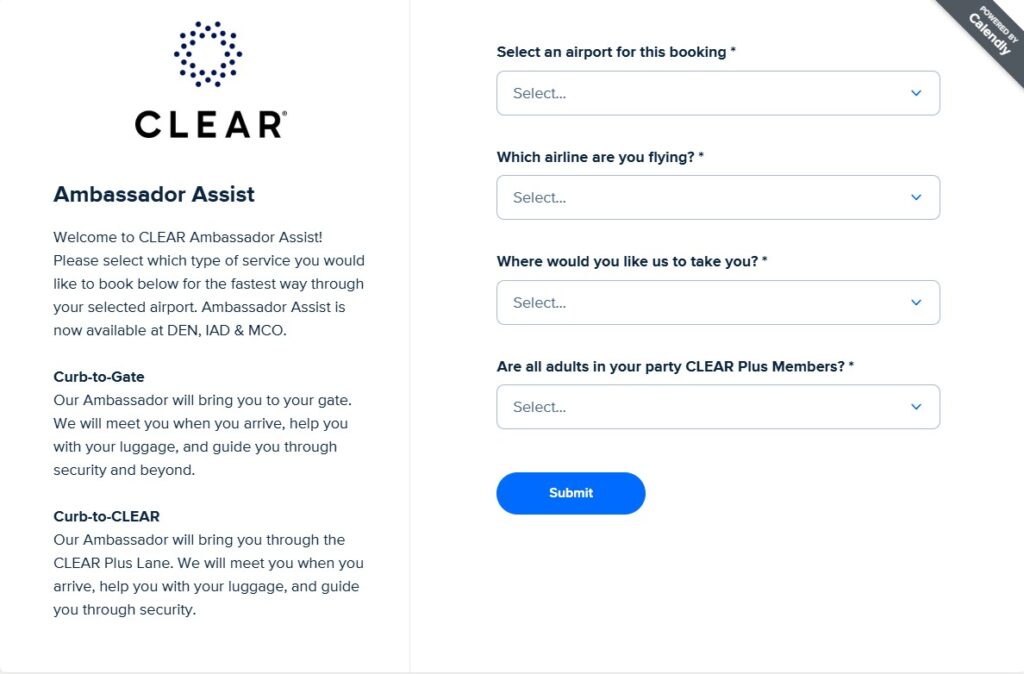Click the chevron on the airline dropdown
The image size is (1024, 674).
coord(915,197)
